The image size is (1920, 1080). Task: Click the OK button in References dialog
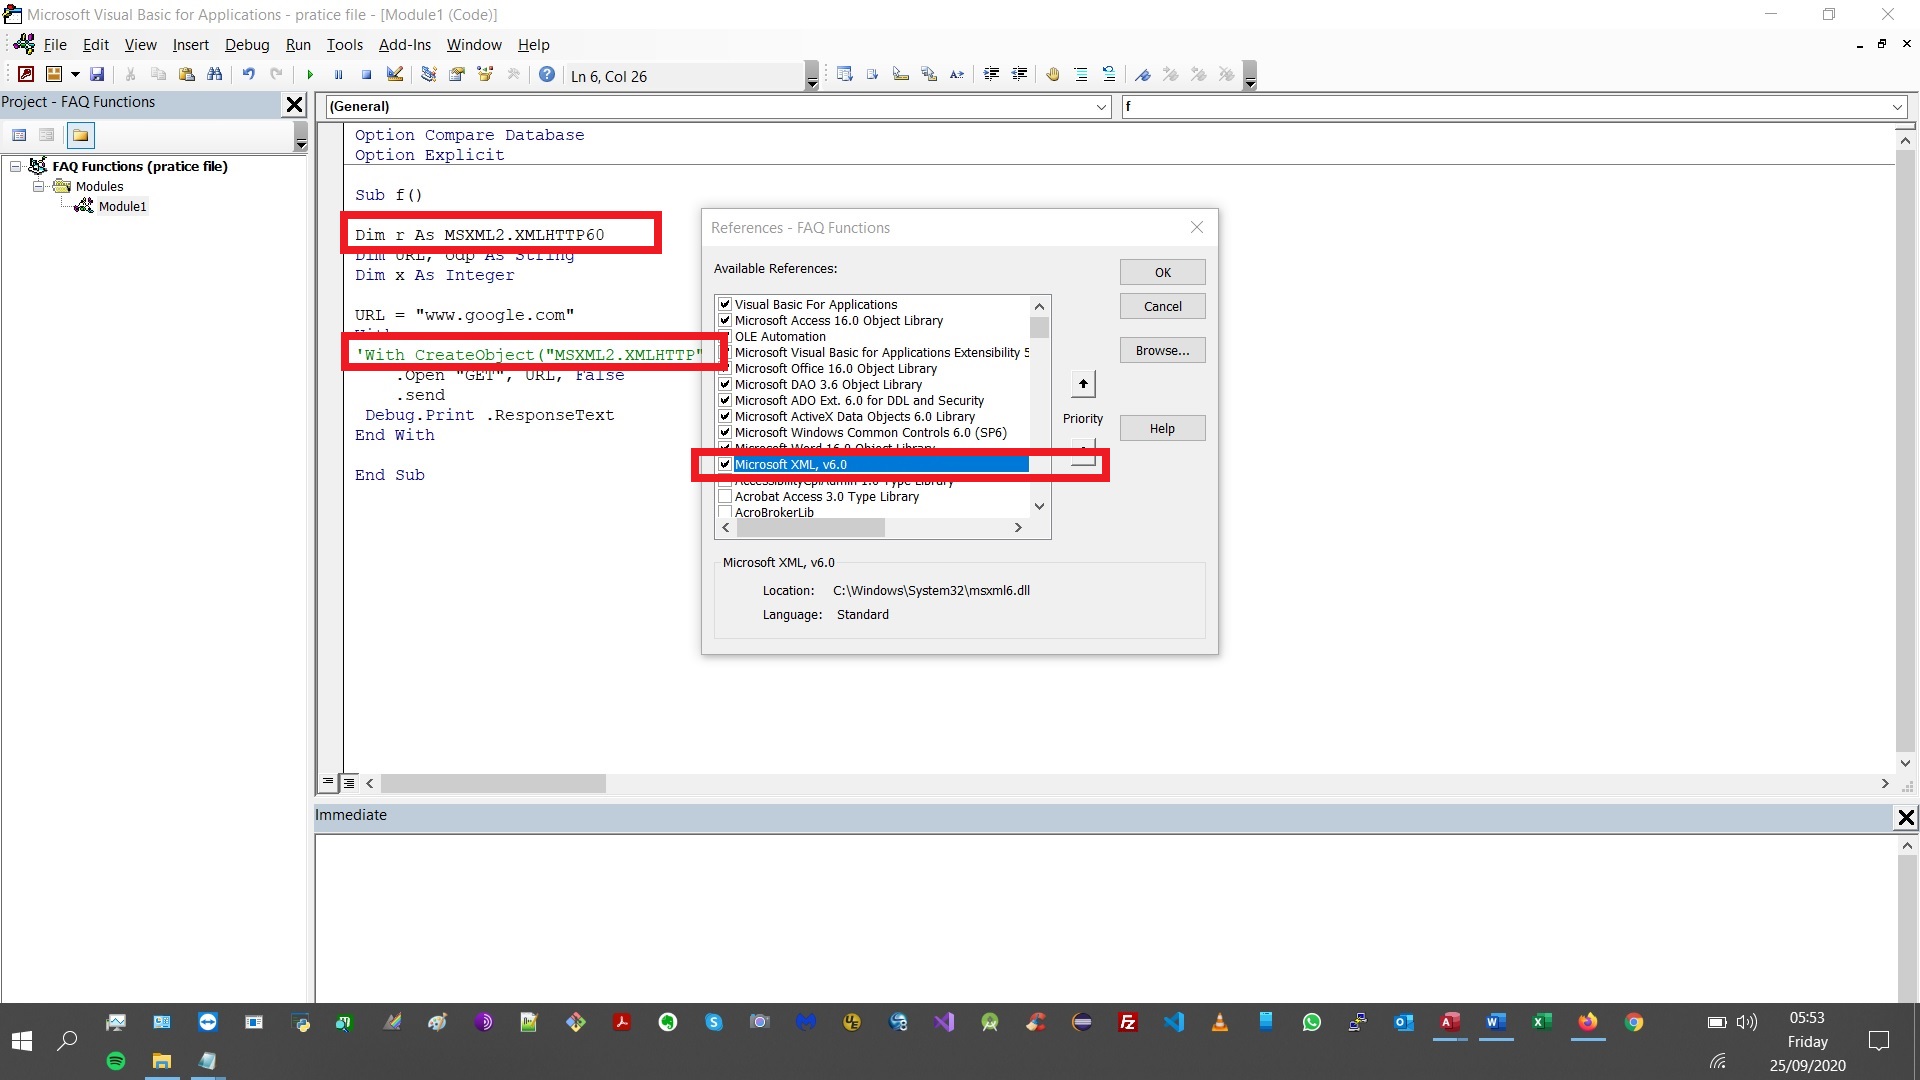[x=1162, y=272]
